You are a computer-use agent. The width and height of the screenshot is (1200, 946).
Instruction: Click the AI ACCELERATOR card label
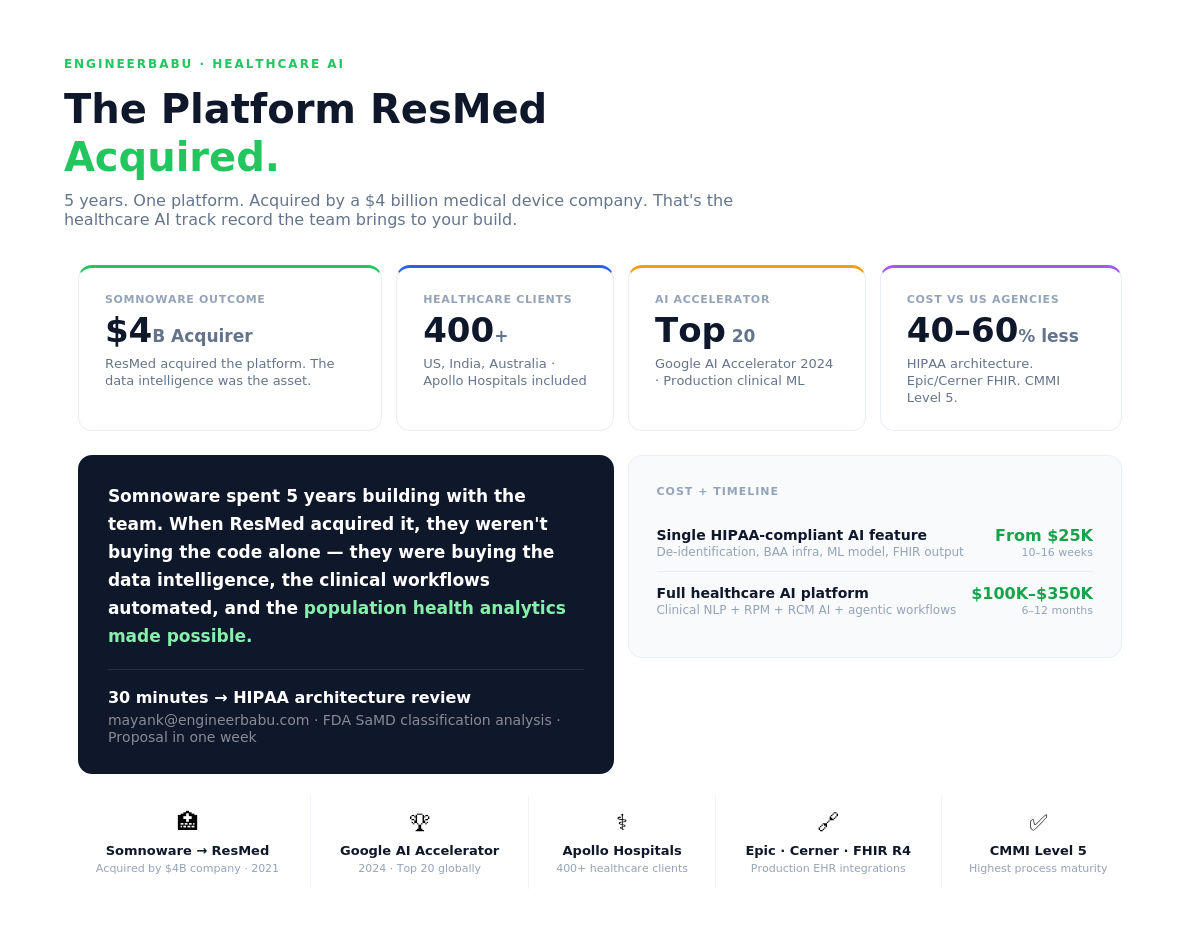[x=712, y=299]
